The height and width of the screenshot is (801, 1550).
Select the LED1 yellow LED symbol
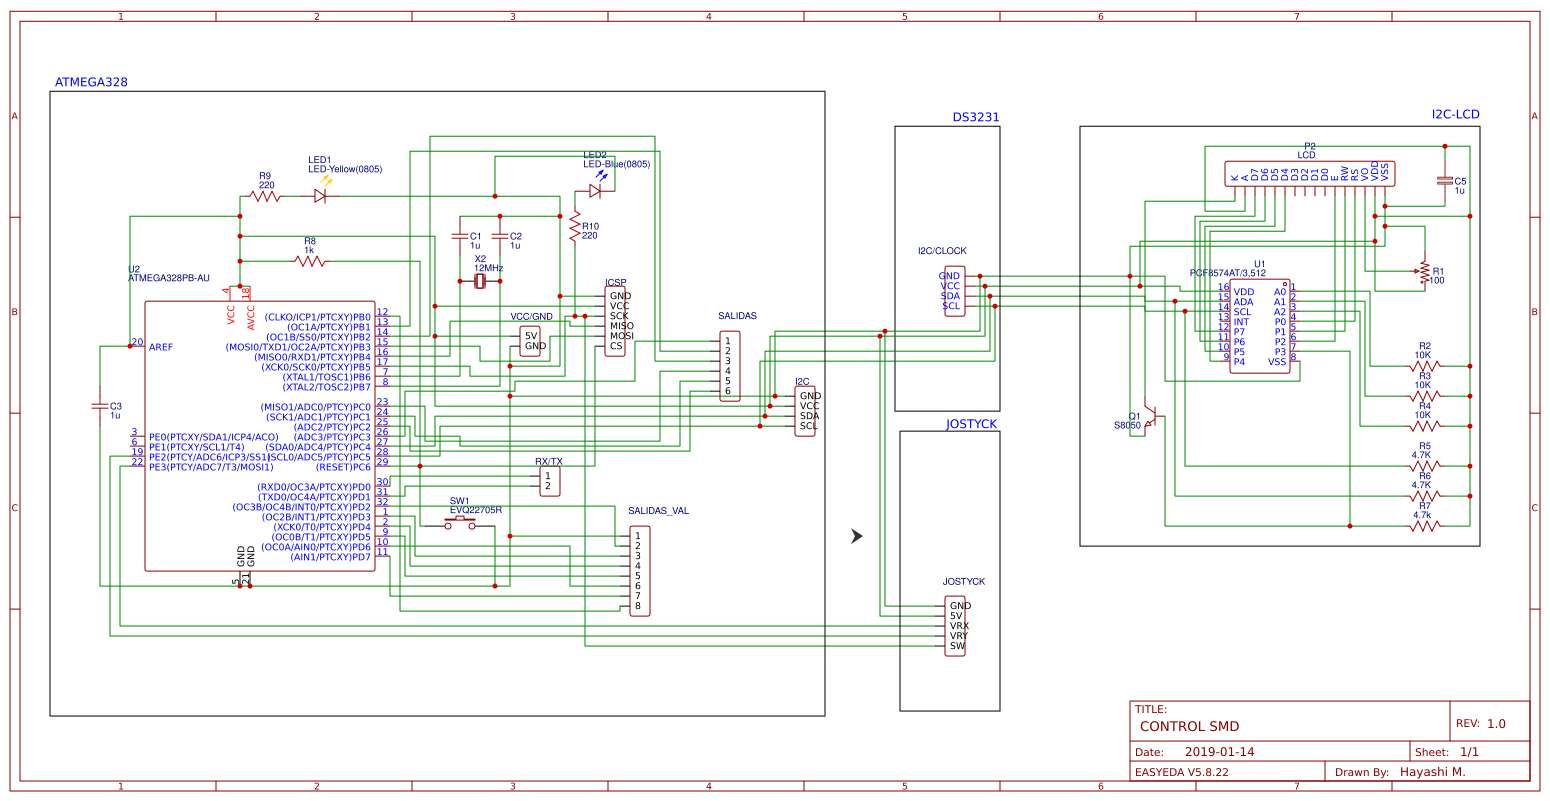coord(322,196)
